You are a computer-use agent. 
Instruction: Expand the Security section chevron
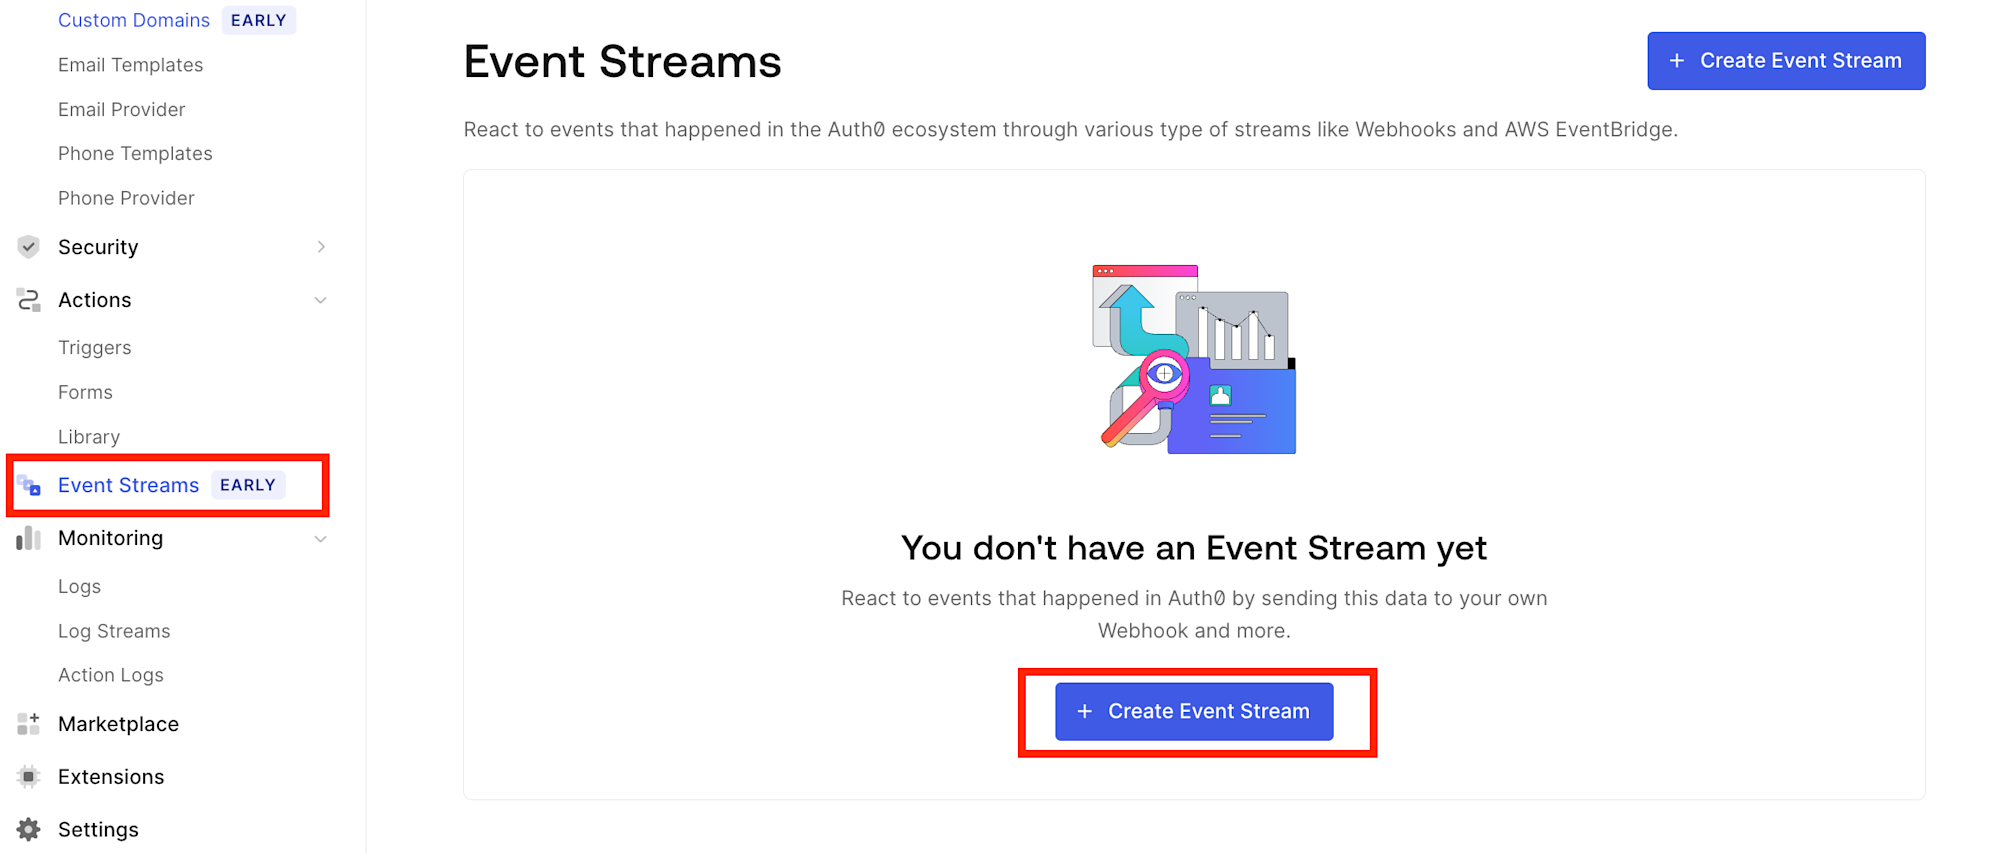tap(321, 247)
